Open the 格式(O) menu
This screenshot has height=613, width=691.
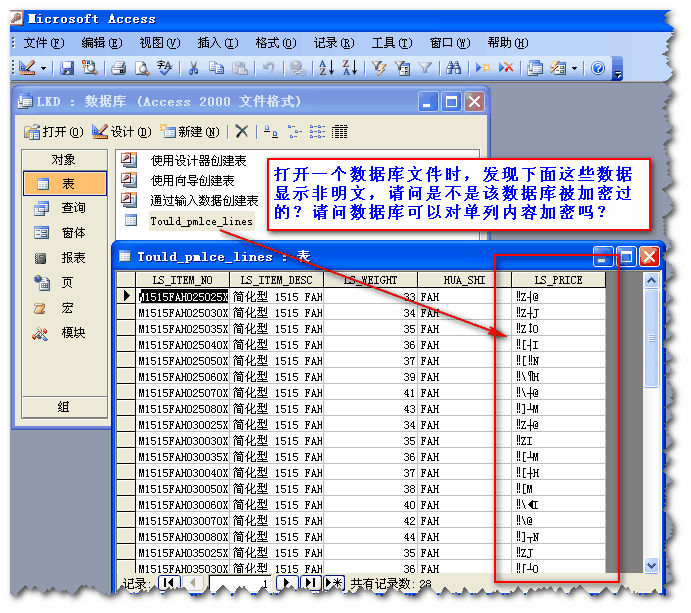tap(276, 43)
